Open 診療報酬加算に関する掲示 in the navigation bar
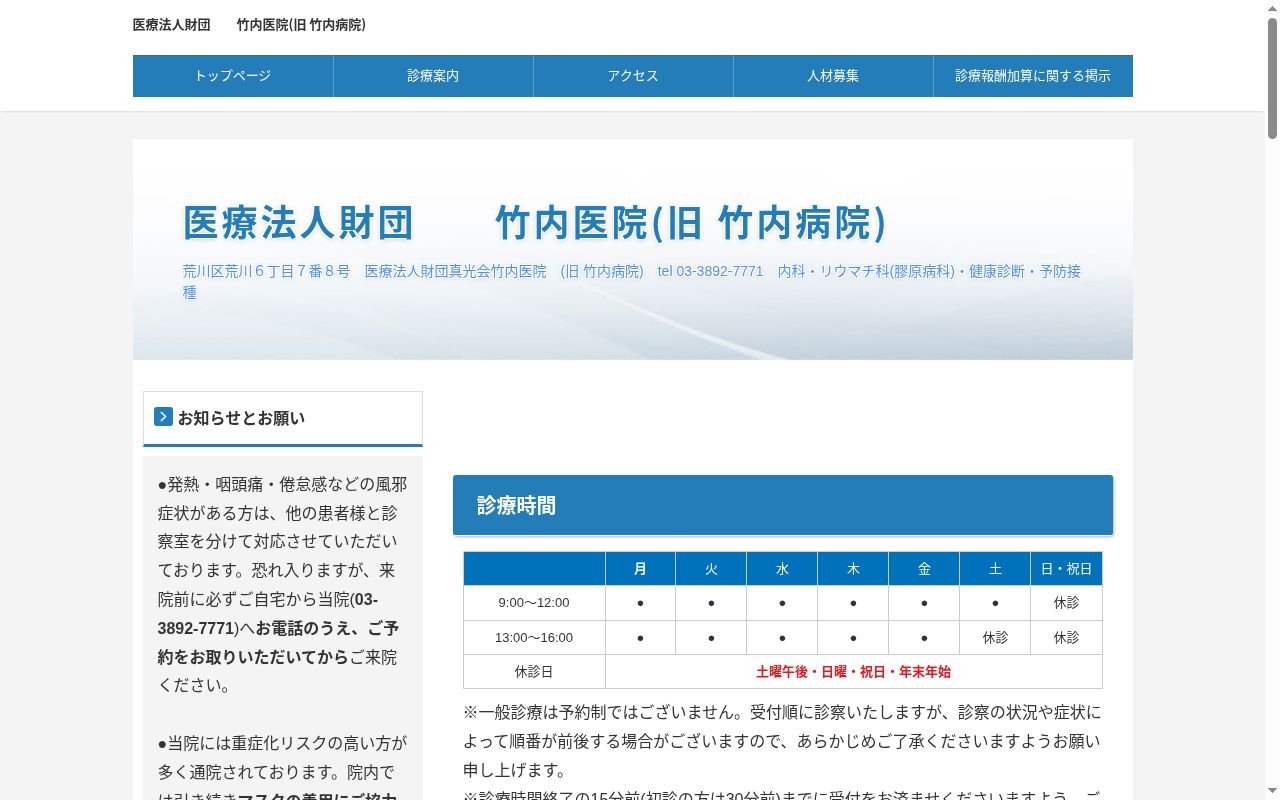 (1033, 76)
